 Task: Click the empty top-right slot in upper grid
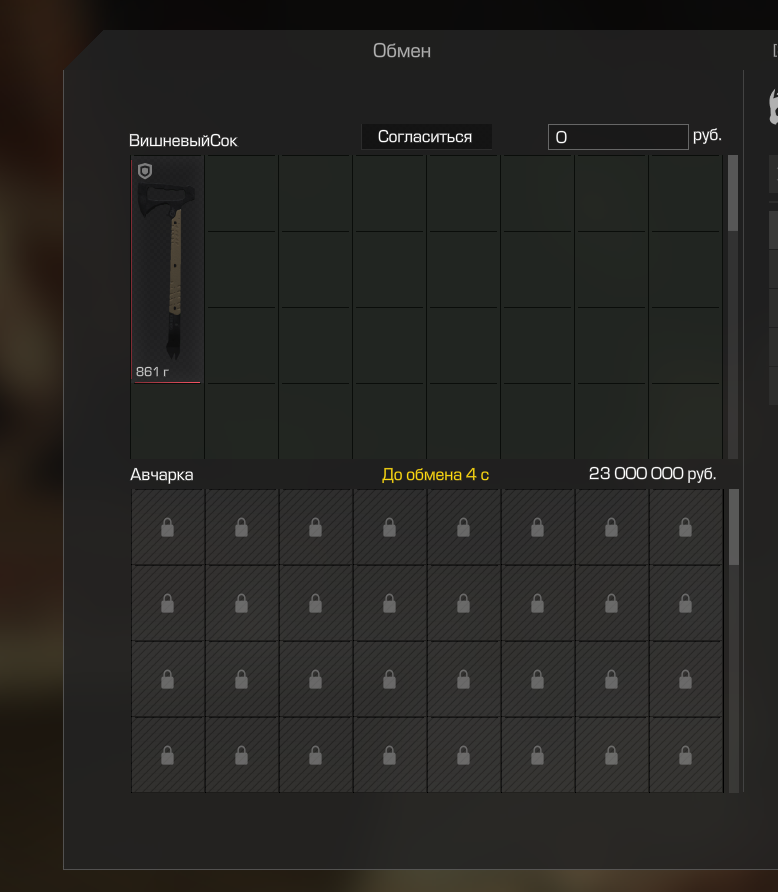(685, 193)
